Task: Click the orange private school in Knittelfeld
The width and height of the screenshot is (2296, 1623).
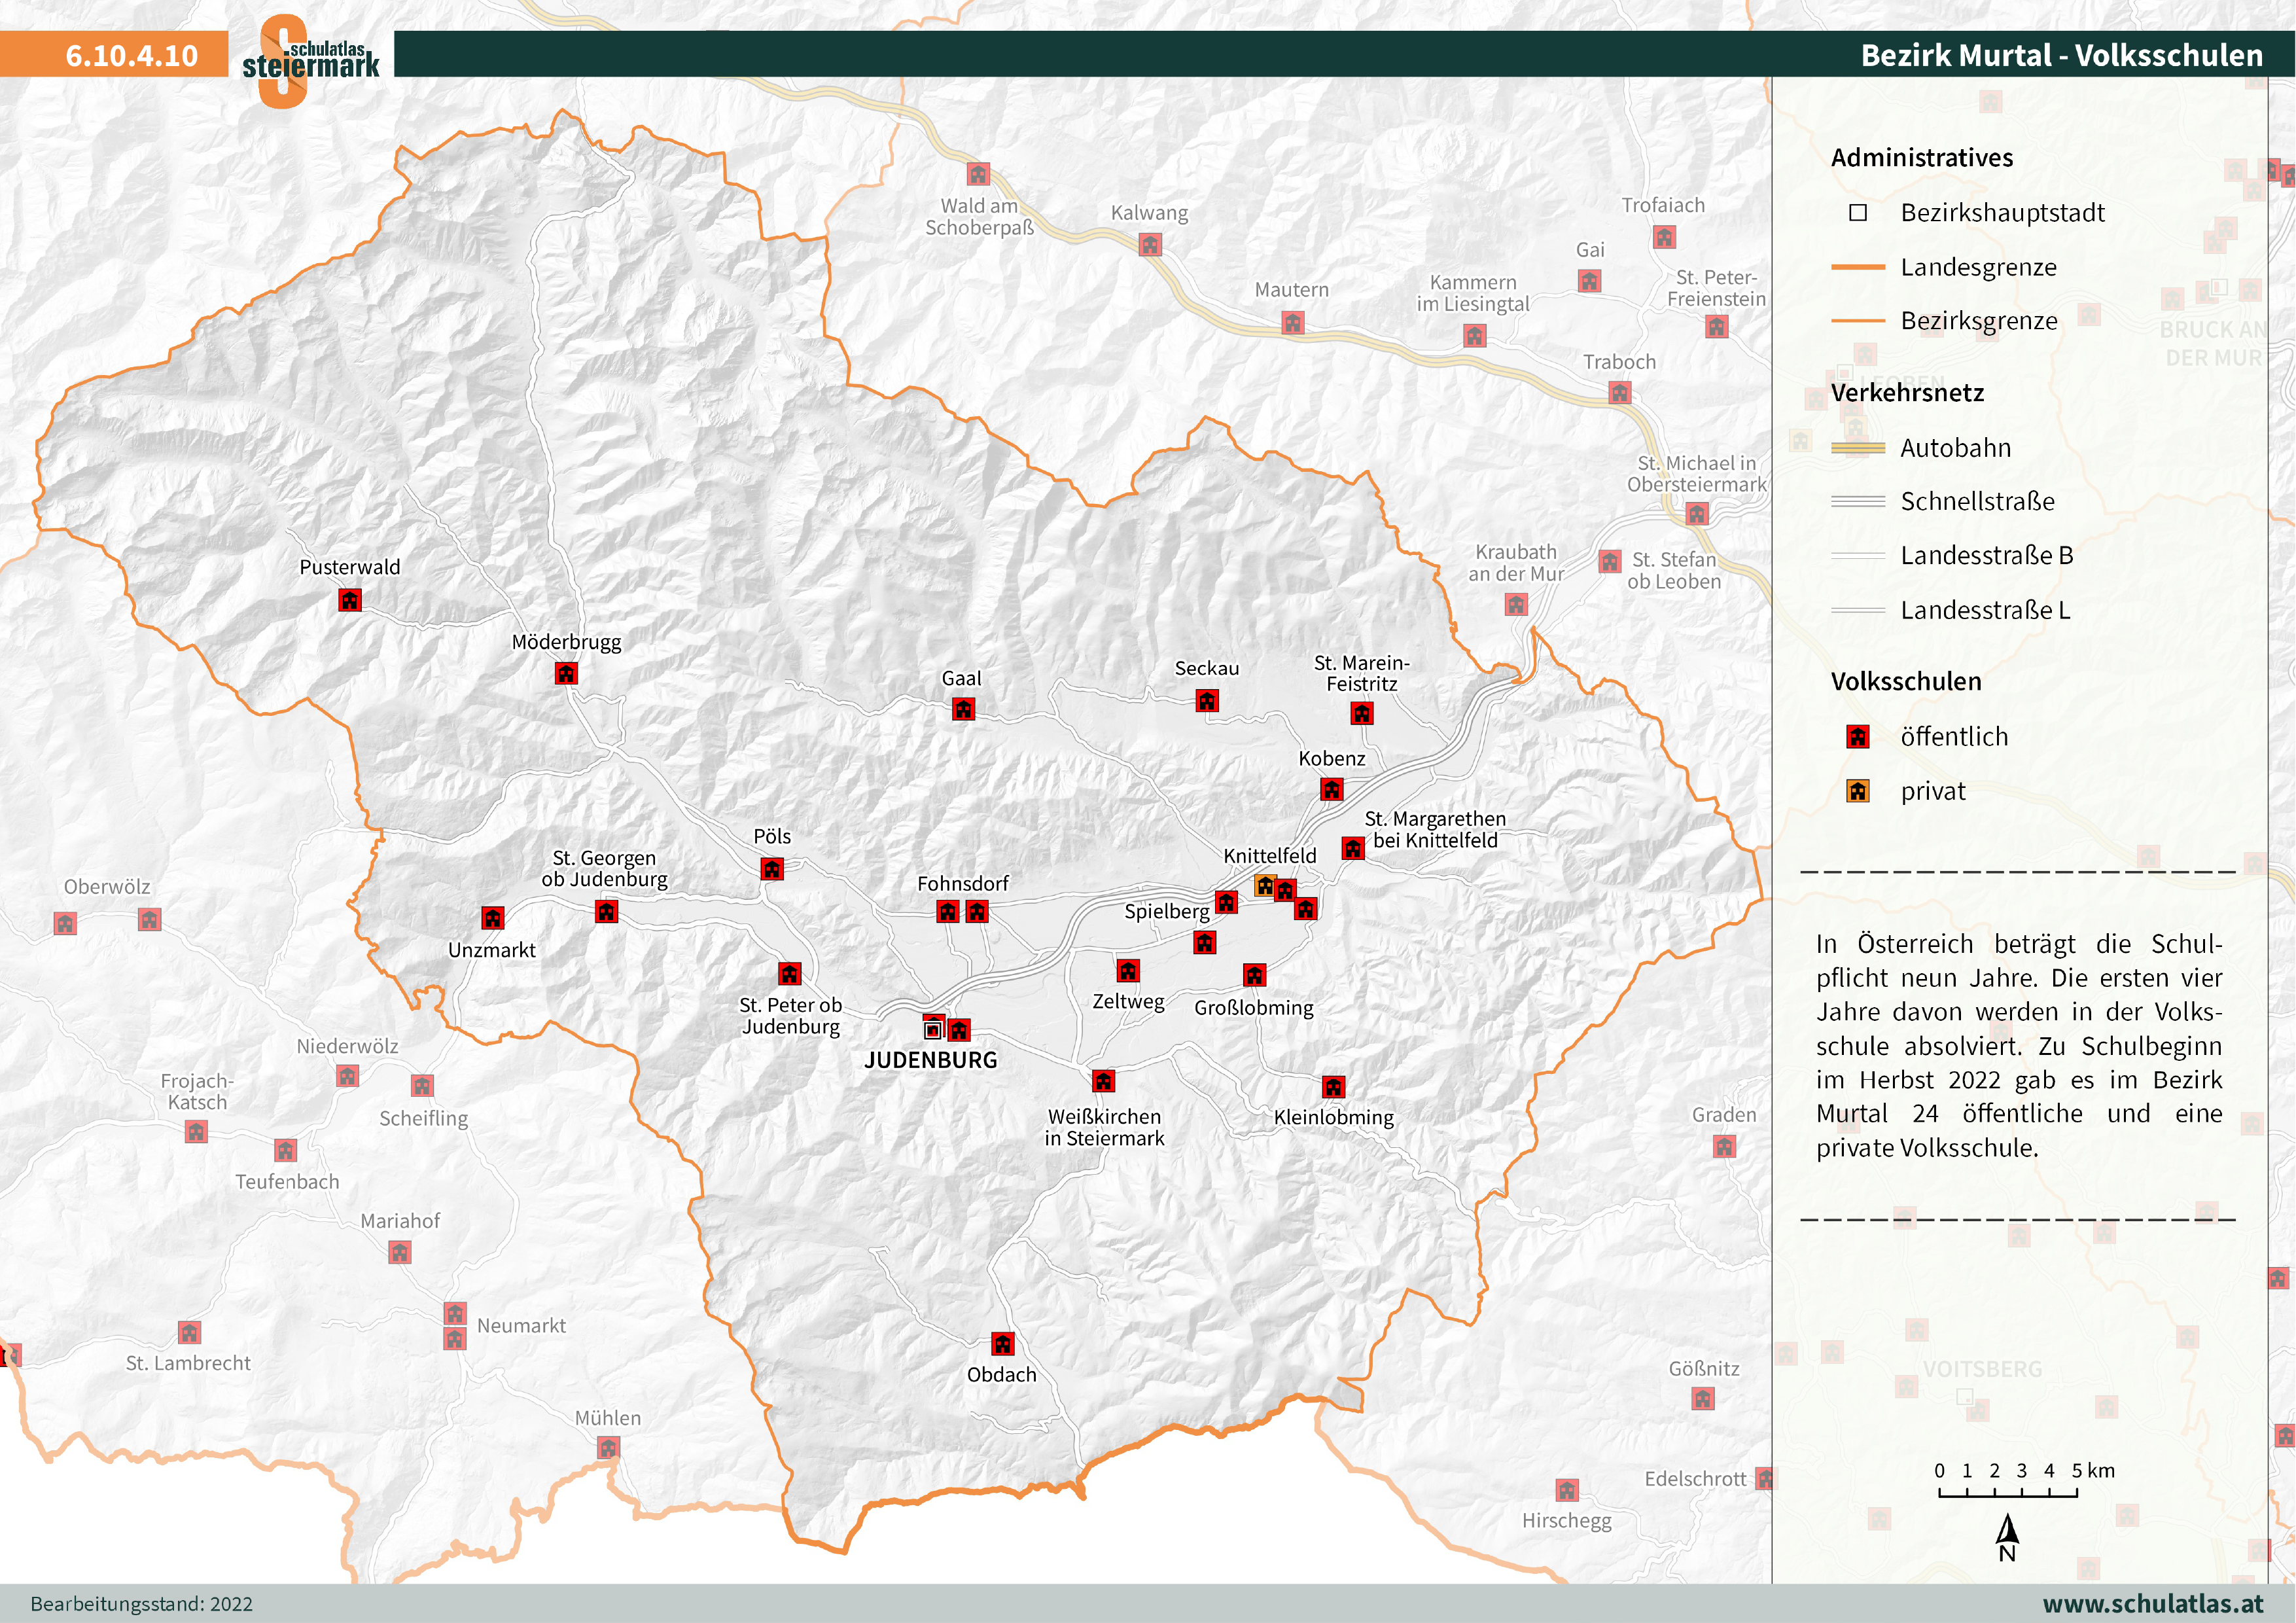Action: [1265, 885]
